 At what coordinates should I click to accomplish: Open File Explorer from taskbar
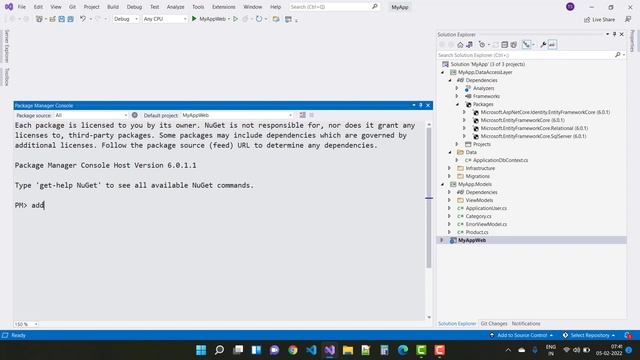pyautogui.click(x=348, y=350)
